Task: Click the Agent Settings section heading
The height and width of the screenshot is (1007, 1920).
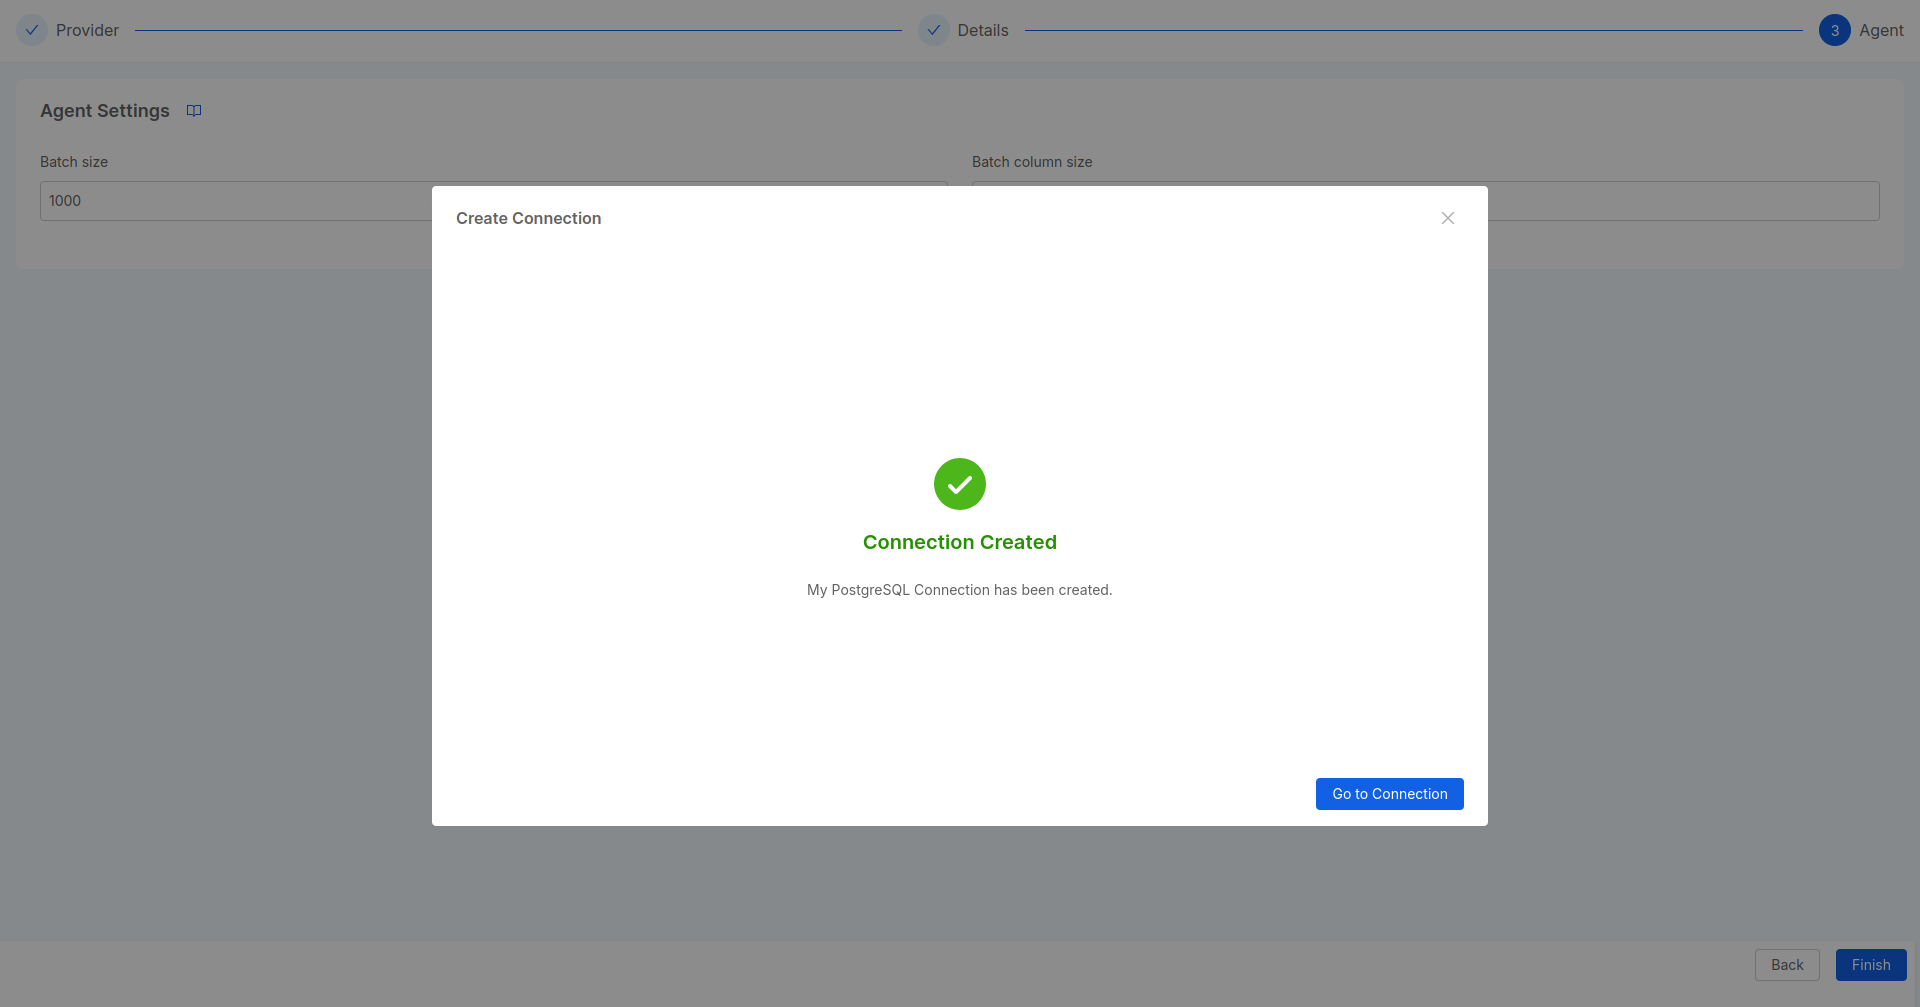Action: click(x=104, y=110)
